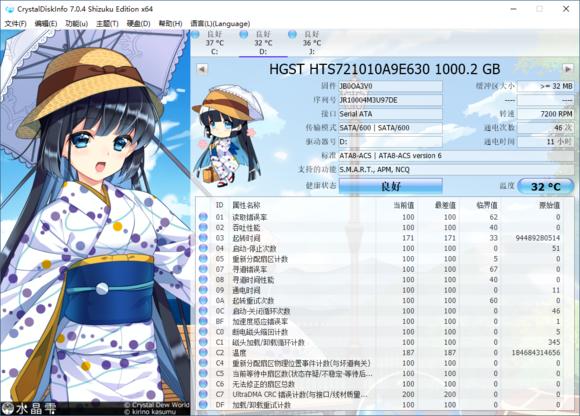Screen dimensions: 580x416
Task: Click status icon for attribute C1 row
Action: [x=203, y=342]
